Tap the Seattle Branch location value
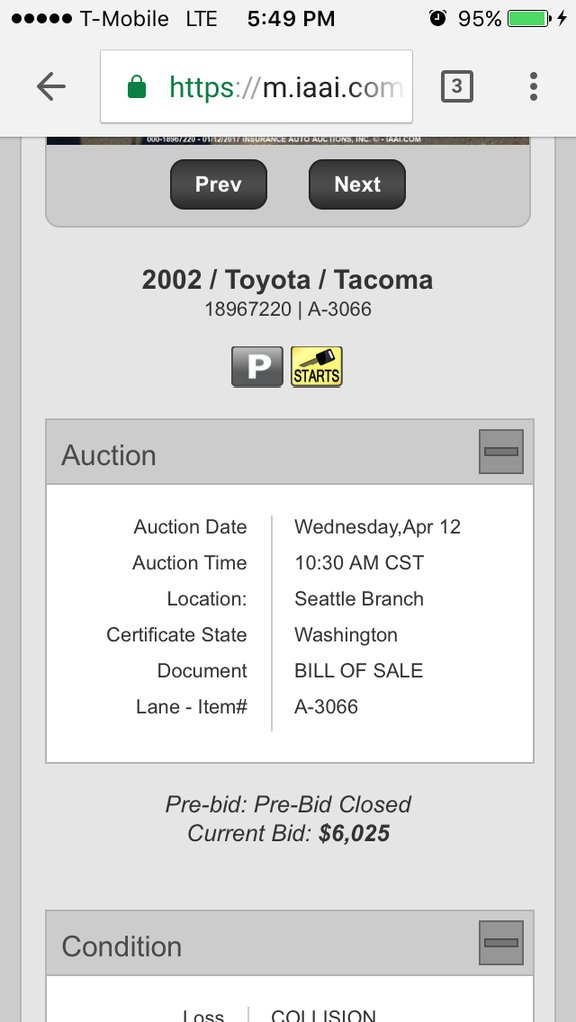This screenshot has width=576, height=1022. coord(359,599)
